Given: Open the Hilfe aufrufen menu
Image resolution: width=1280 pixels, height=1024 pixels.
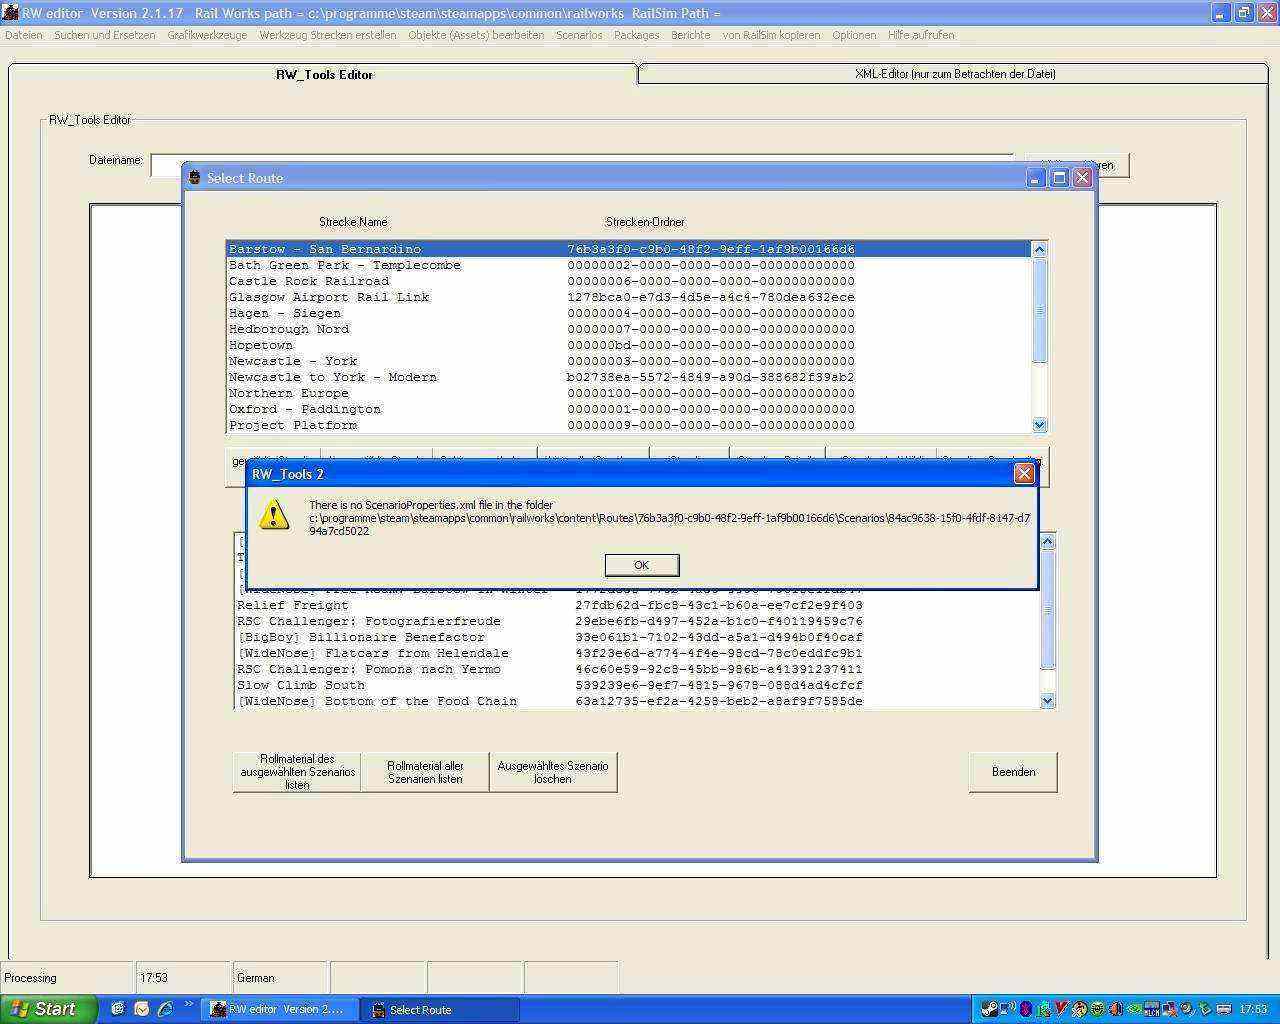Looking at the screenshot, I should click(921, 35).
